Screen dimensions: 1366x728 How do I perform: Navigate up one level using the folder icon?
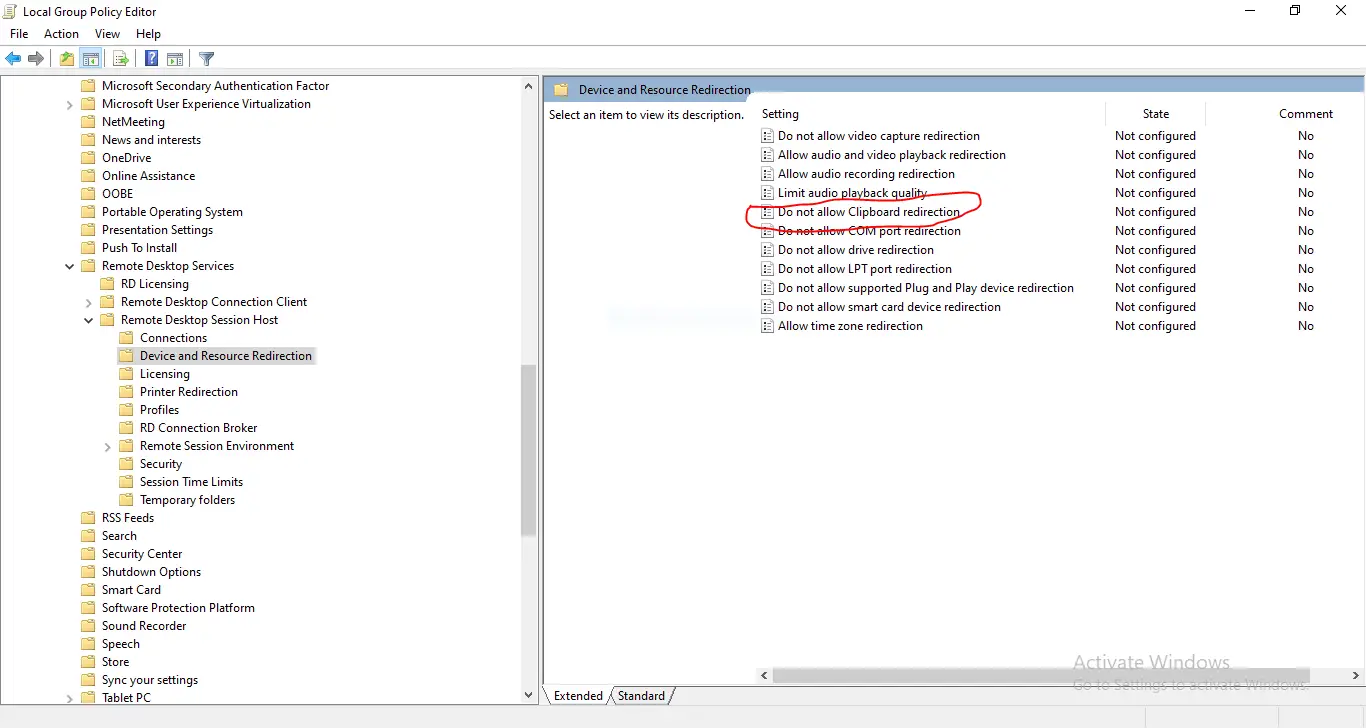tap(65, 58)
